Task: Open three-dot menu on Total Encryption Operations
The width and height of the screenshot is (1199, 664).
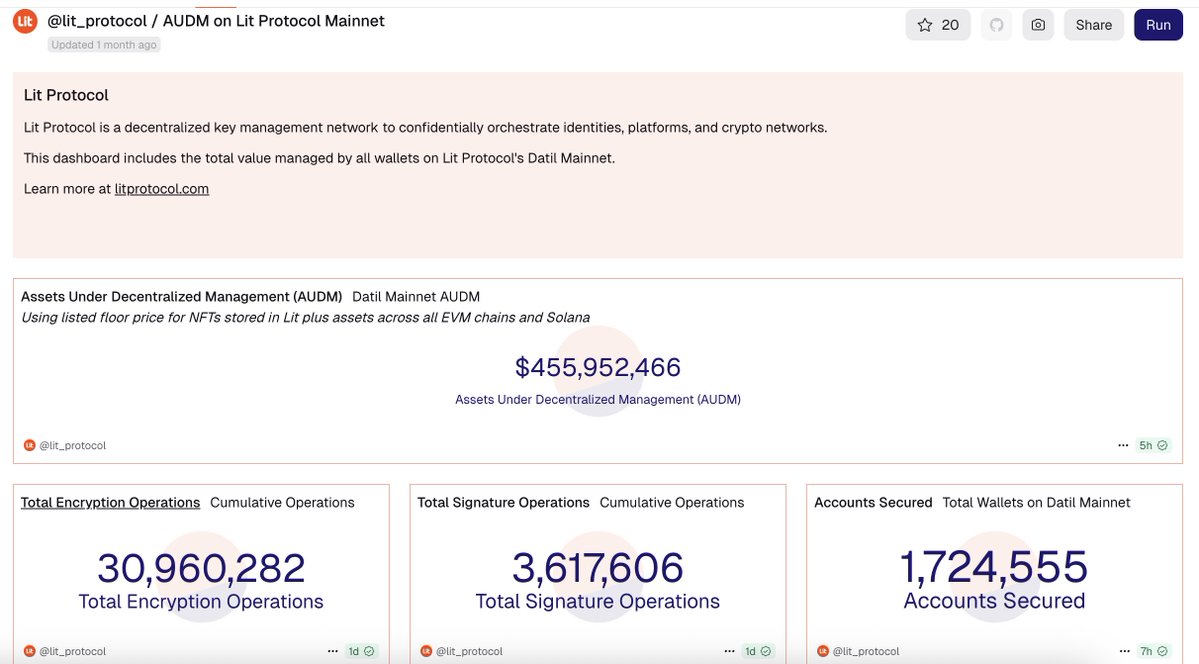Action: tap(333, 651)
